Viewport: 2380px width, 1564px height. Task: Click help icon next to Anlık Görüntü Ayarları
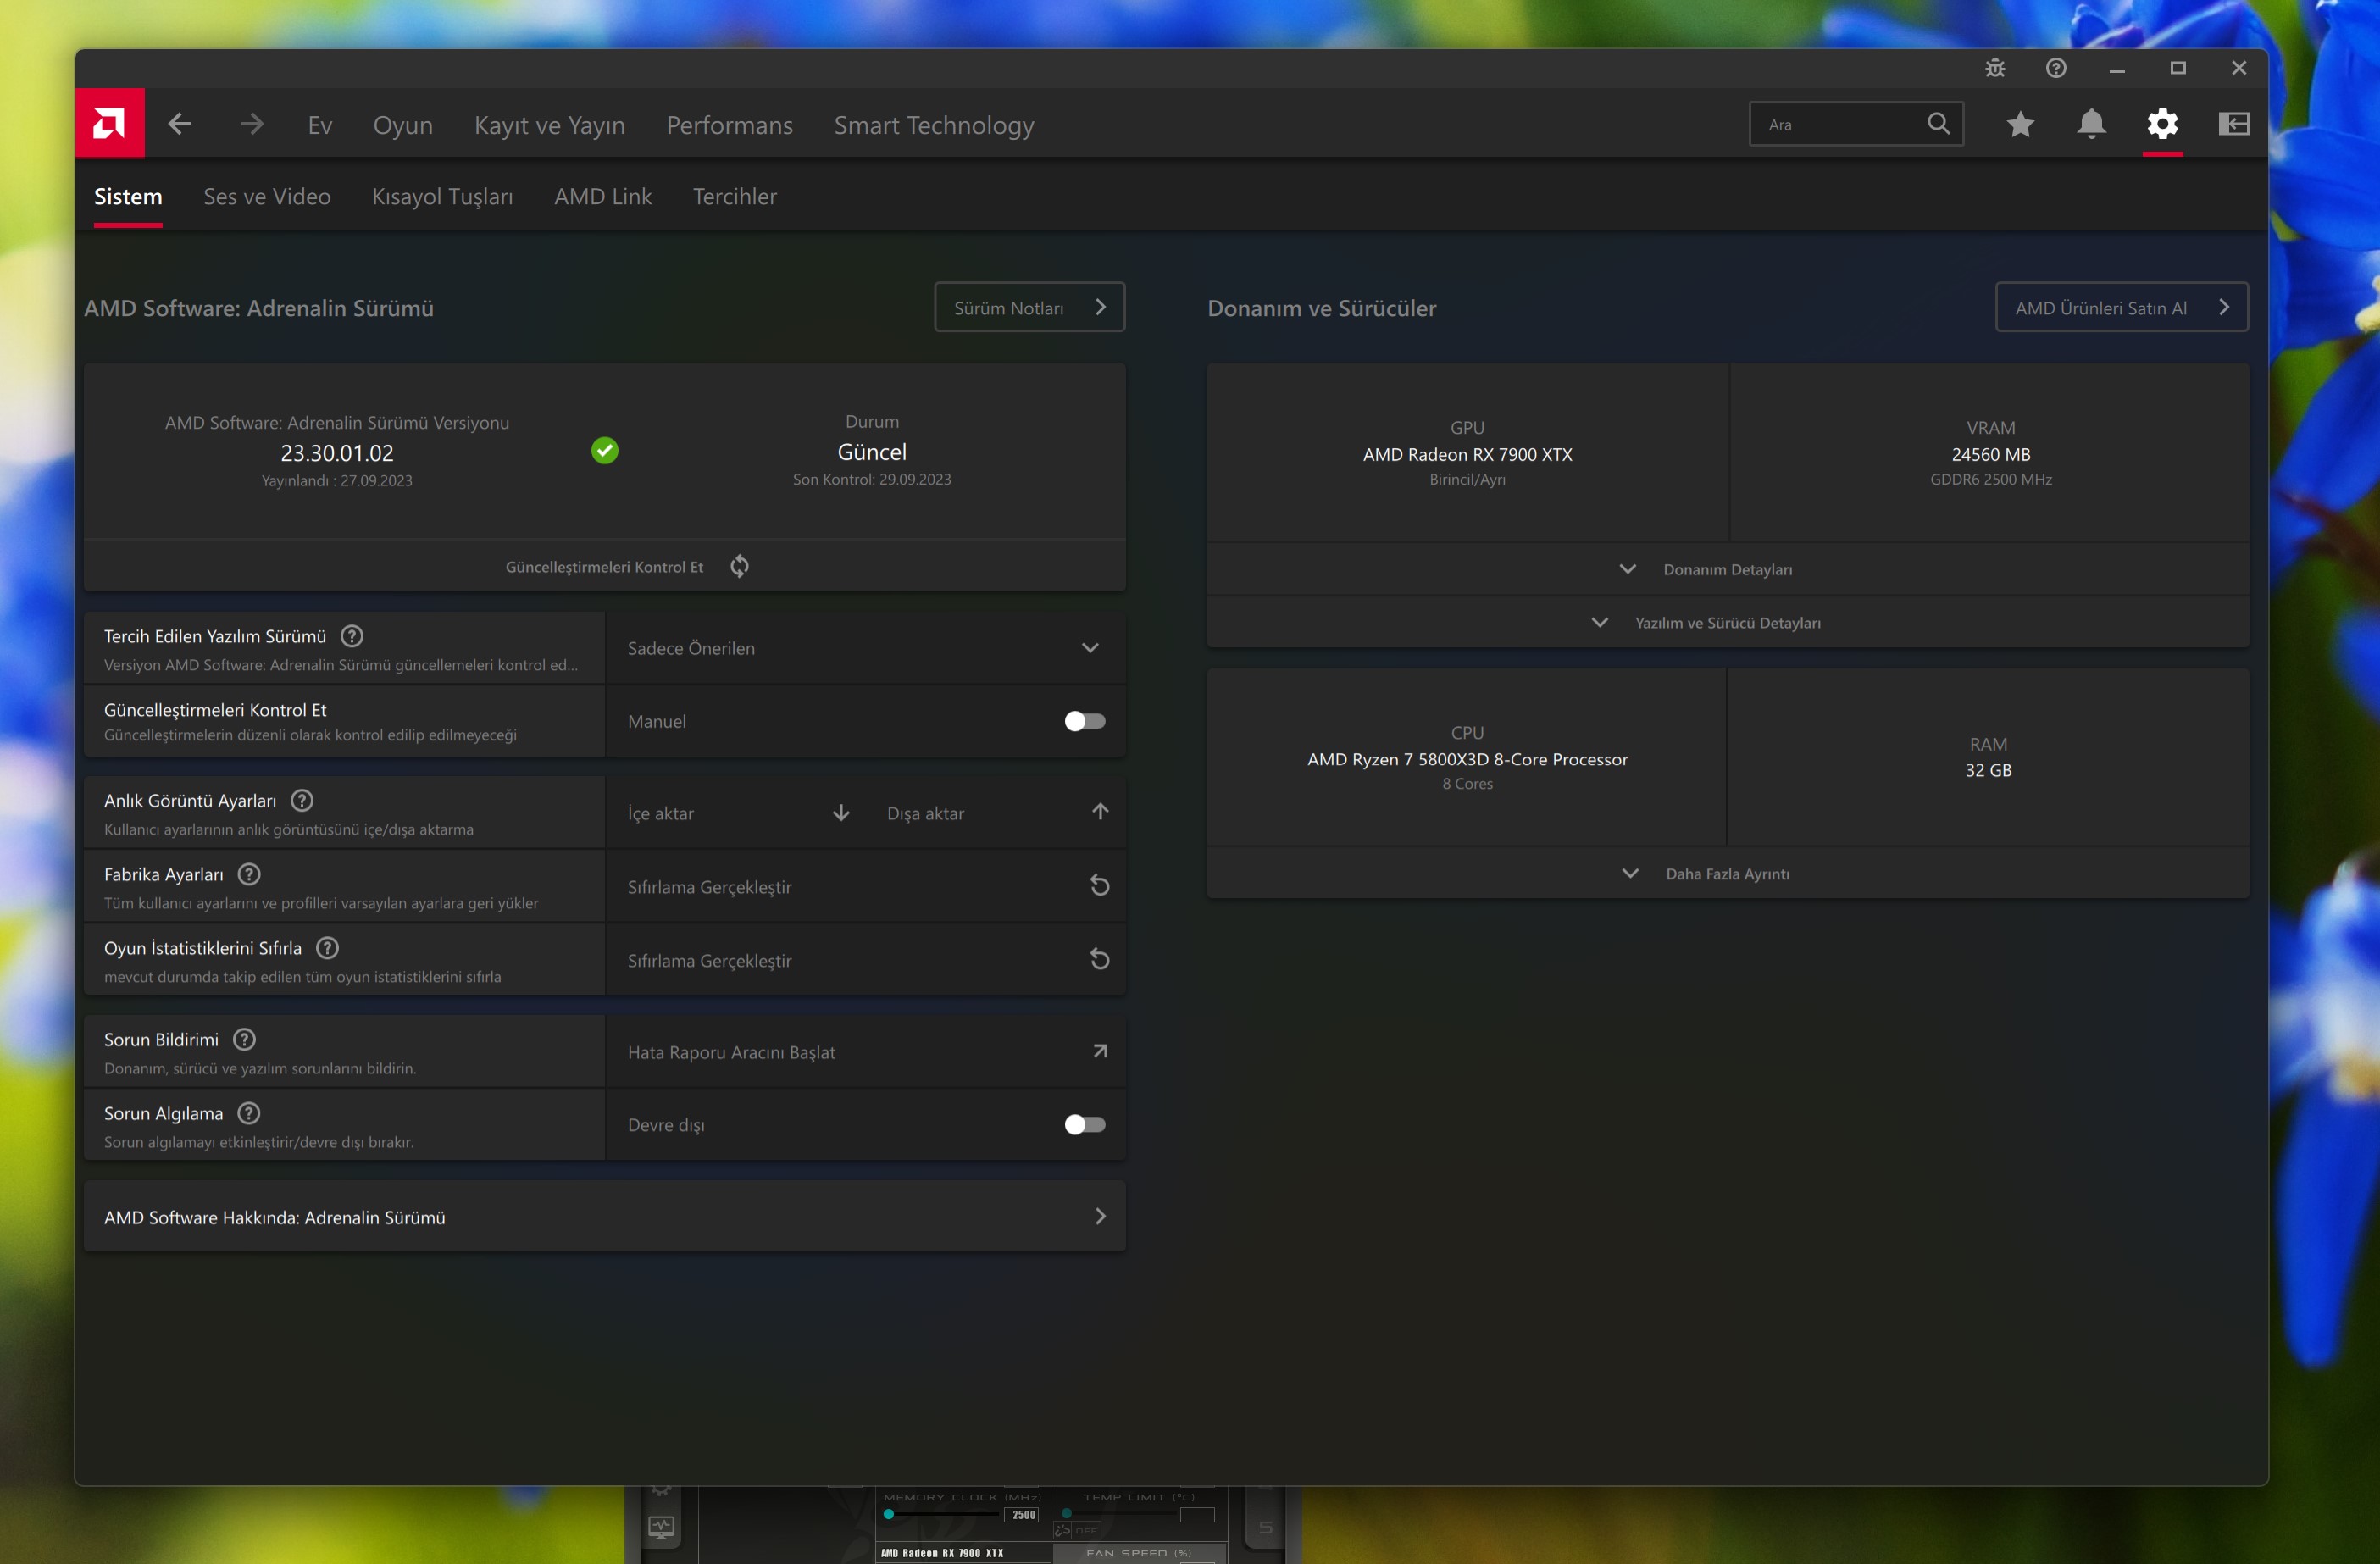pos(302,801)
